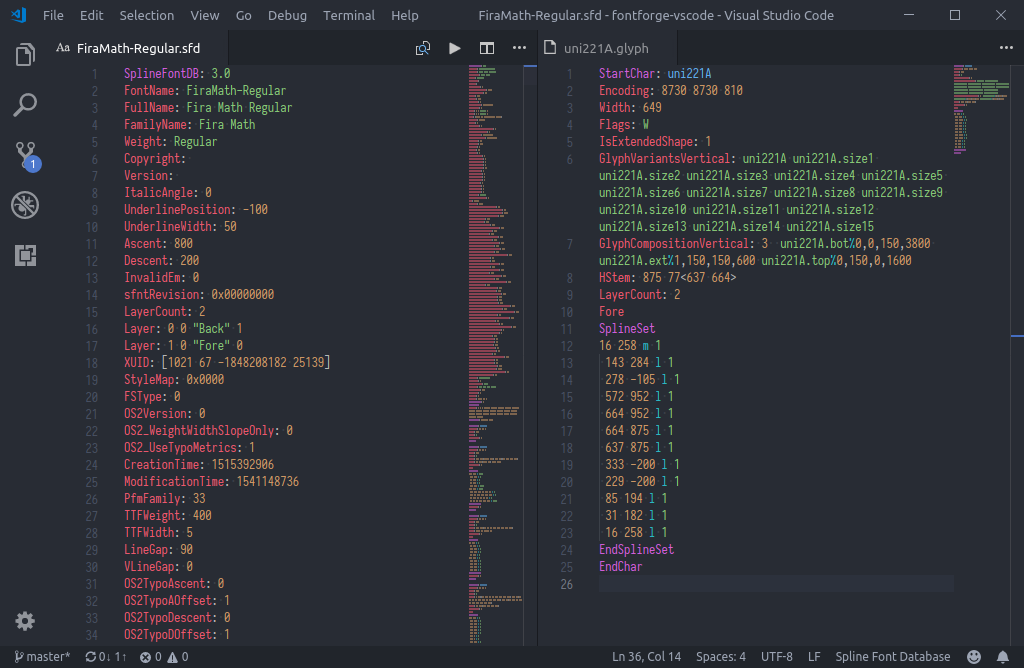
Task: Click the VS Code logo icon
Action: (x=18, y=14)
